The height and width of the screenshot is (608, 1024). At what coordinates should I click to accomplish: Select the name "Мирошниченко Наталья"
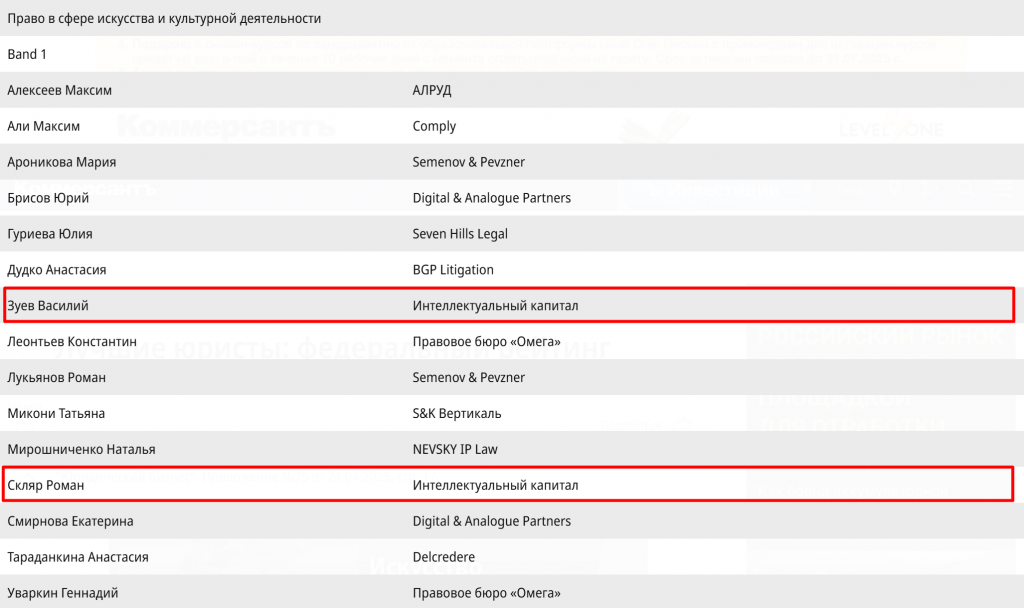click(x=82, y=449)
